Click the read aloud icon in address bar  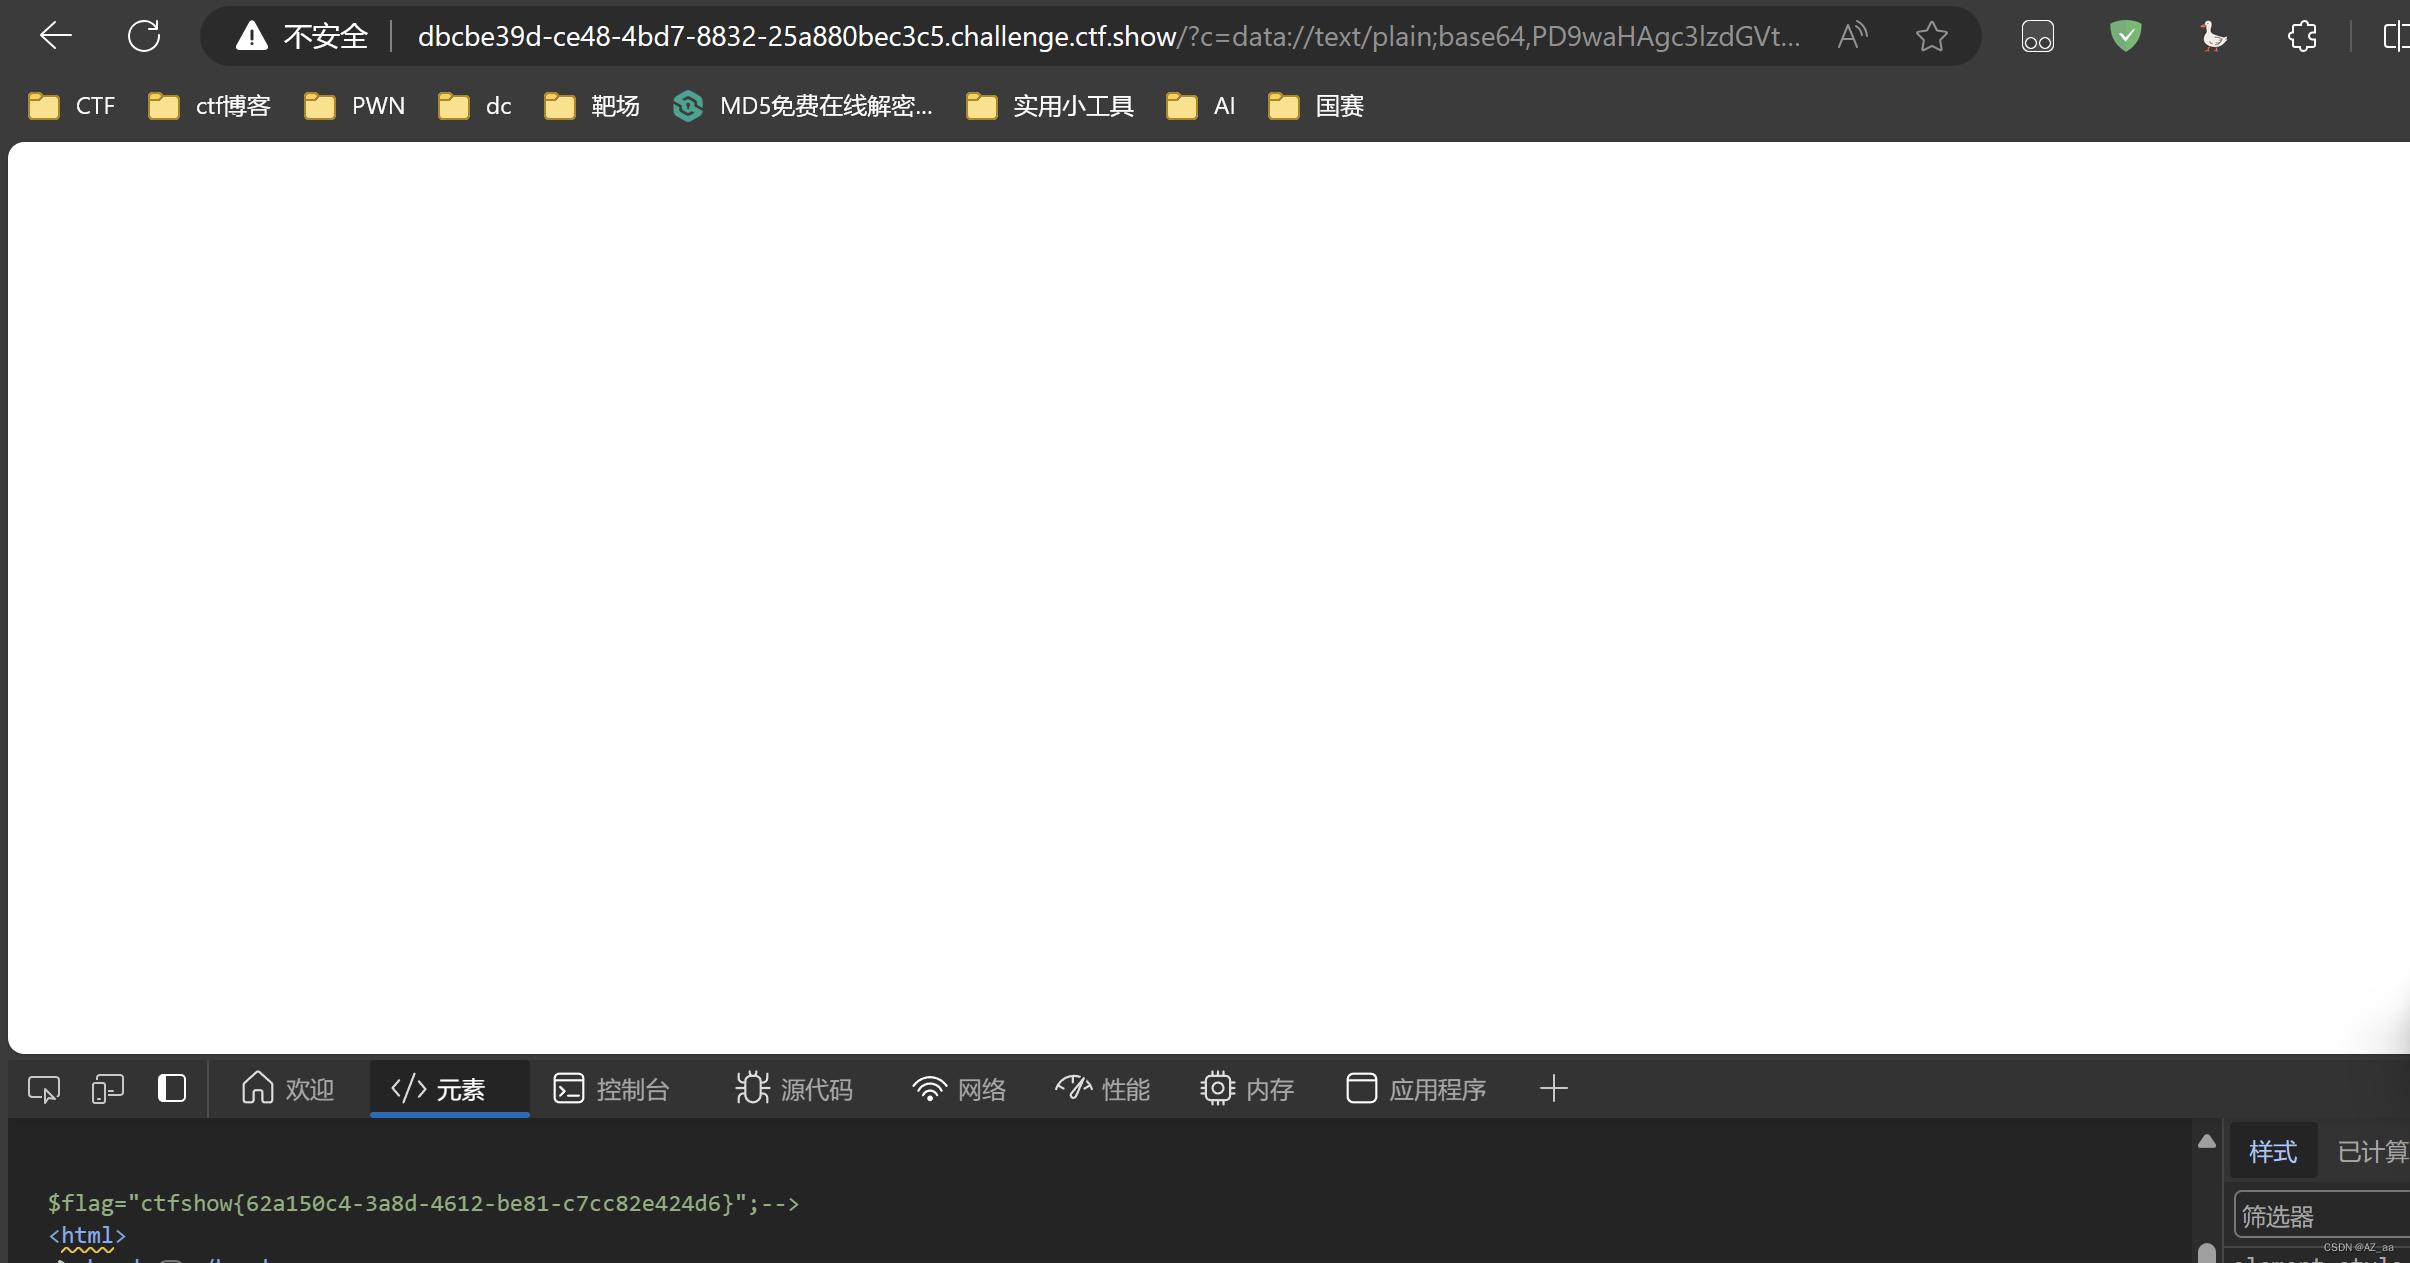(1852, 36)
